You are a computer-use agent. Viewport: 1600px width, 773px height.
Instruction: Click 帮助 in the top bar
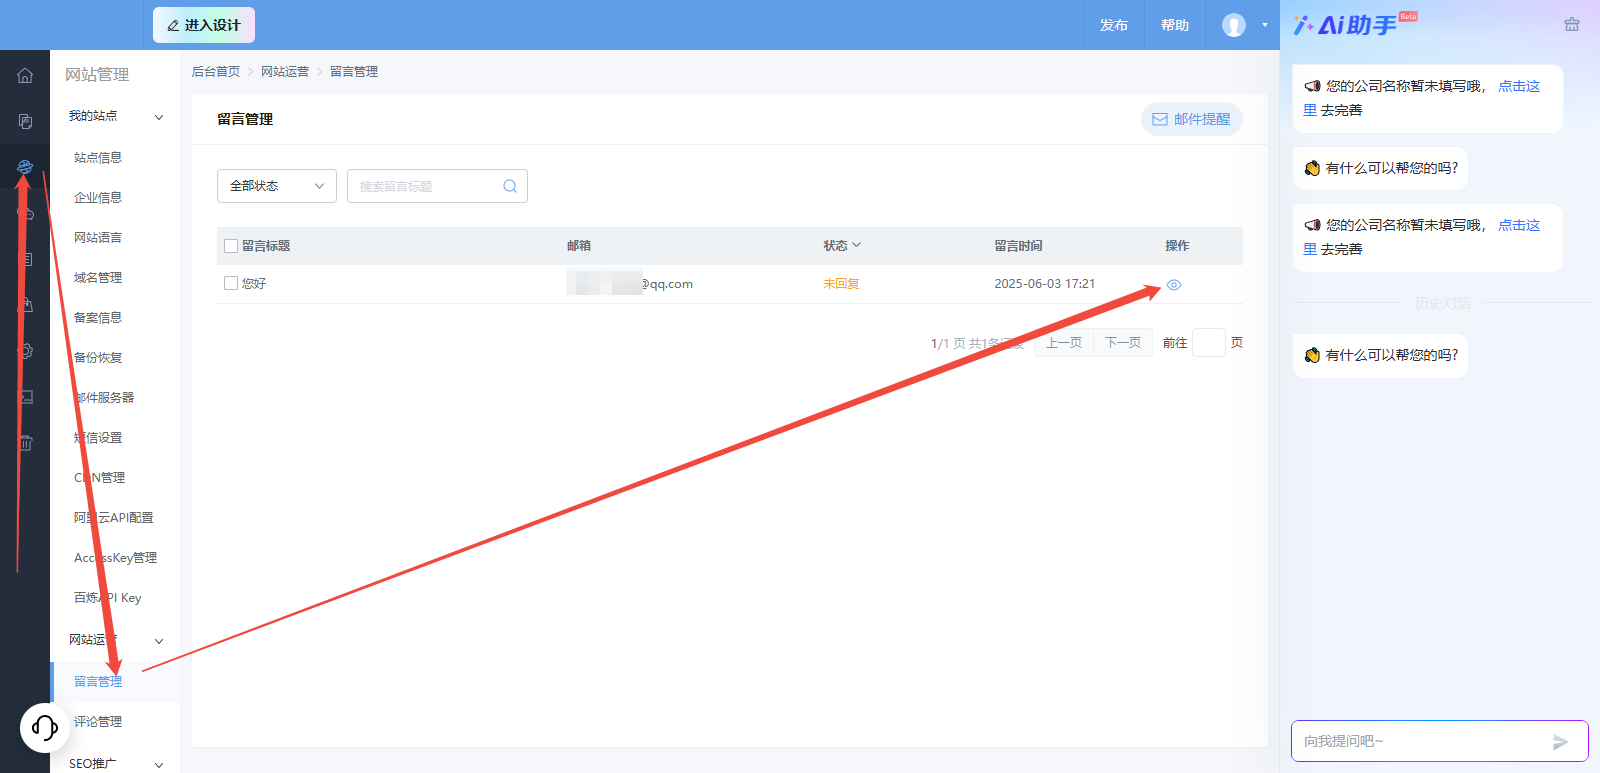pyautogui.click(x=1175, y=25)
